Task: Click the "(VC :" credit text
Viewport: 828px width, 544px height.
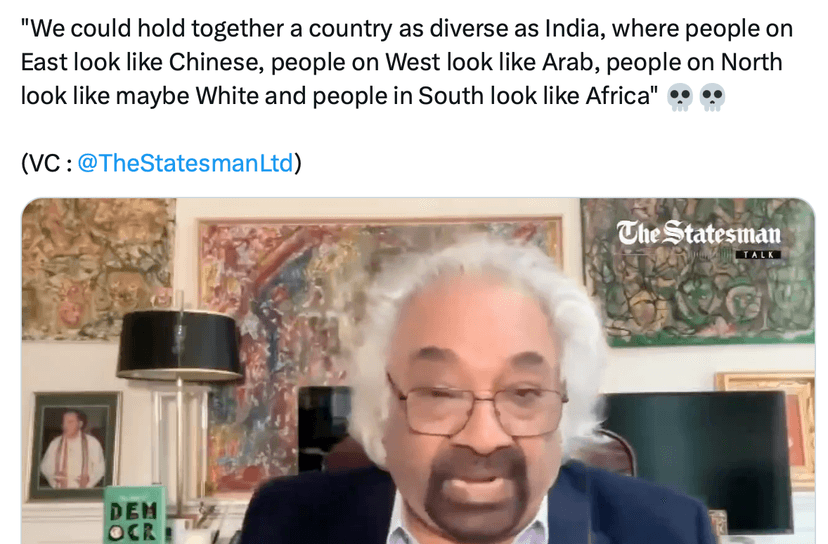Action: [46, 163]
